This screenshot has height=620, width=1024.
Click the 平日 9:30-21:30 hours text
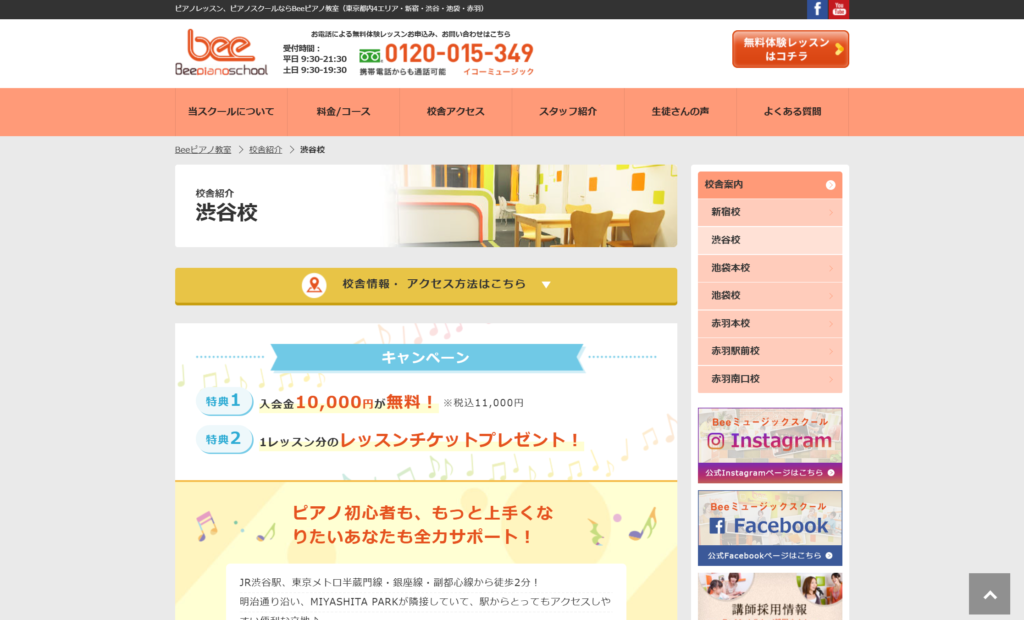pyautogui.click(x=315, y=59)
